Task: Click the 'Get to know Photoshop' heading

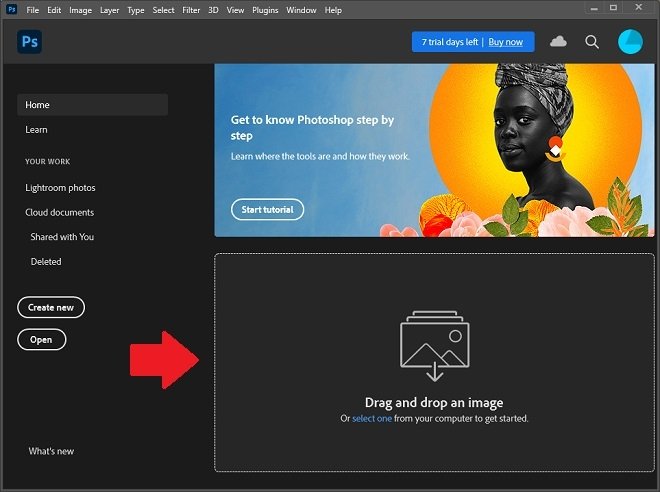Action: (x=312, y=128)
